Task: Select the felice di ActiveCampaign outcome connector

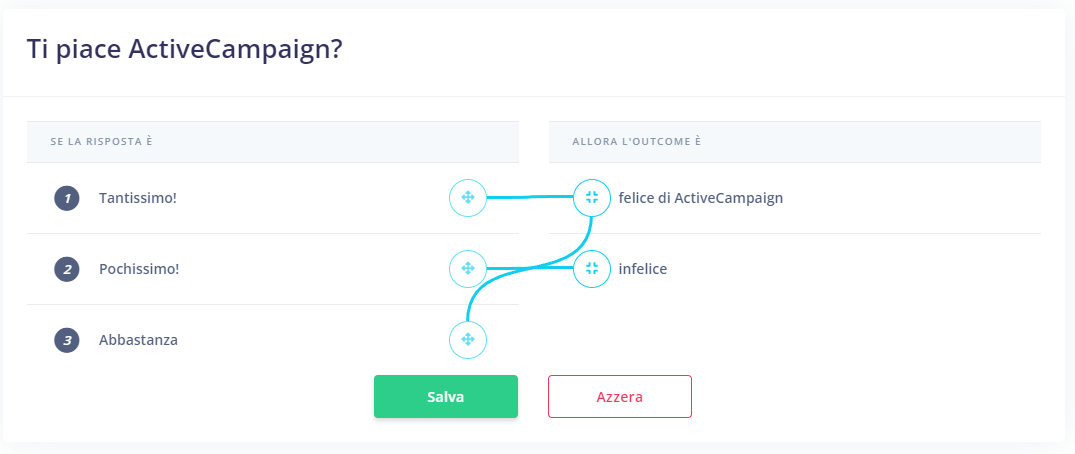Action: 592,198
